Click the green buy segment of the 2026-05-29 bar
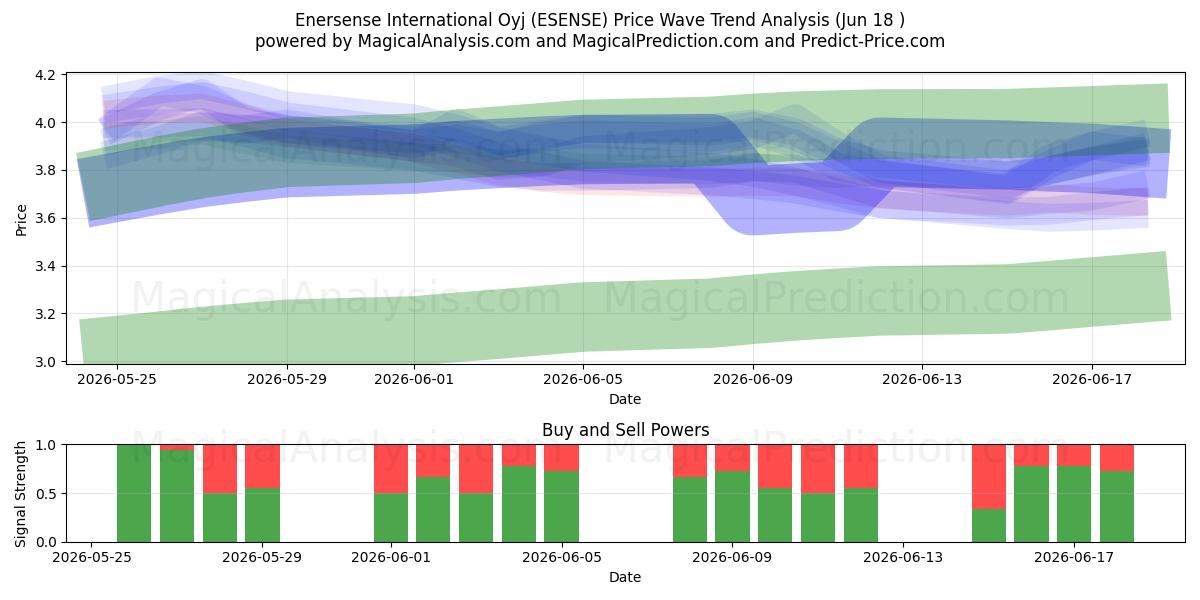Viewport: 1200px width, 600px height. coord(262,515)
